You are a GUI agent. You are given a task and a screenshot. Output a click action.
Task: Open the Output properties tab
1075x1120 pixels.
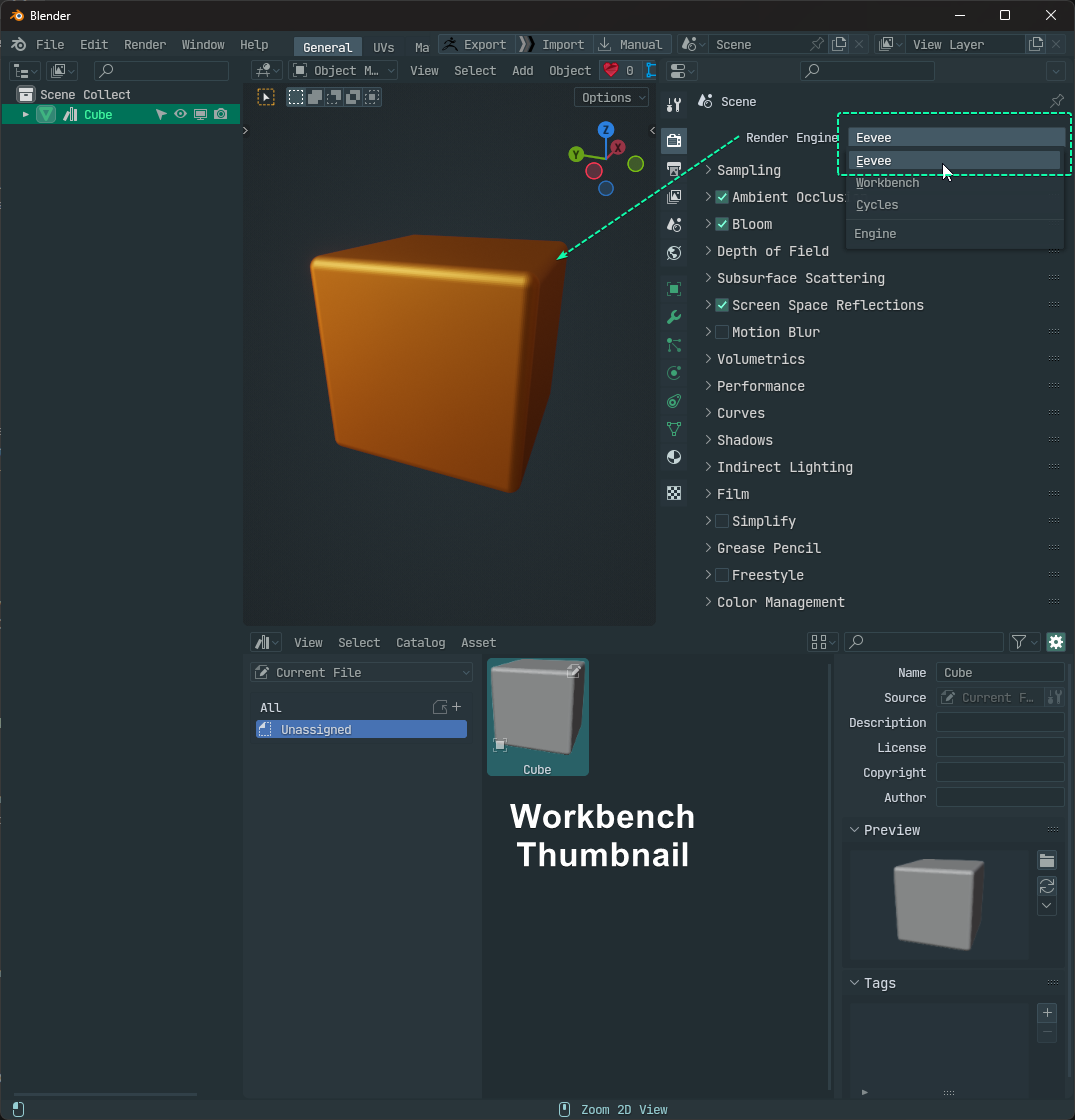tap(674, 169)
